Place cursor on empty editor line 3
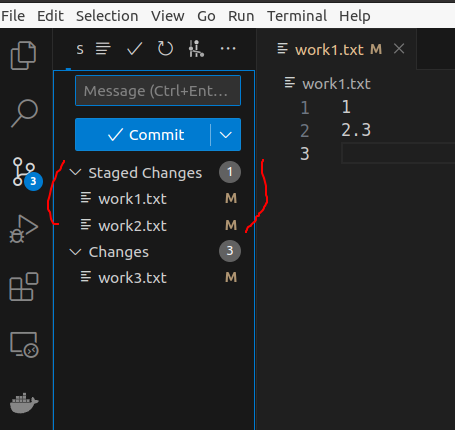The height and width of the screenshot is (430, 455). 398,153
